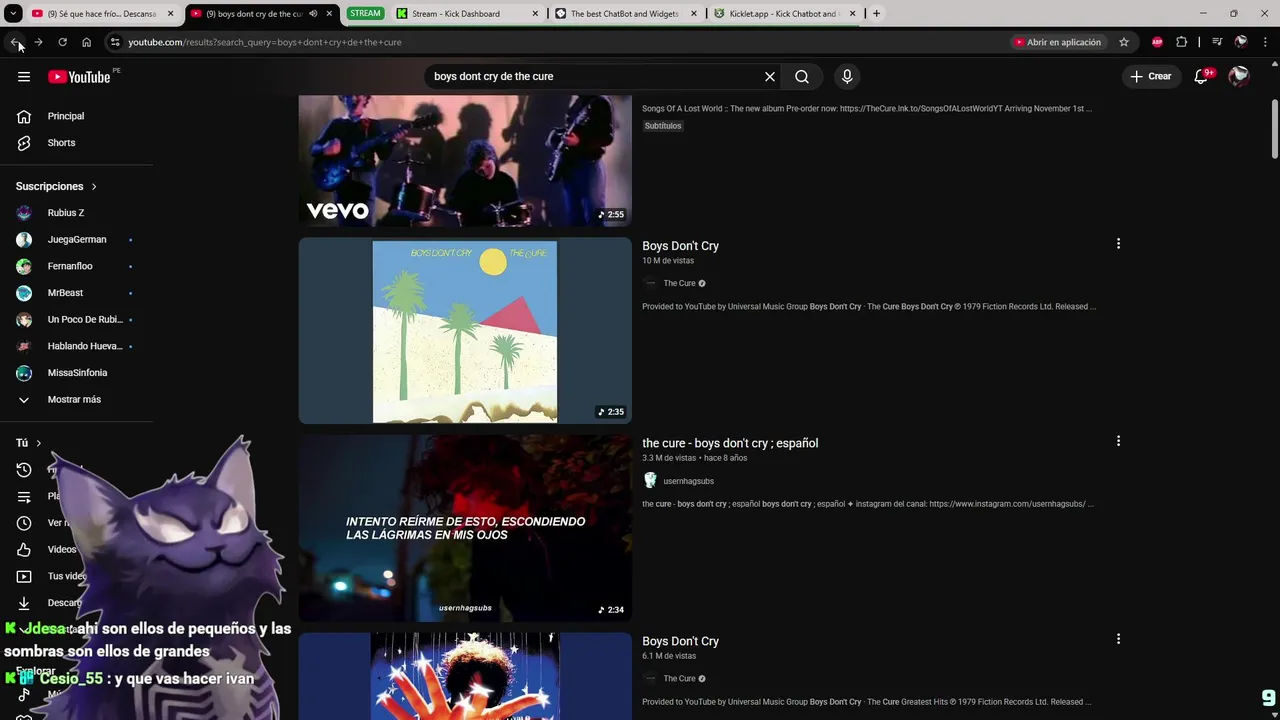Open The Cure channel under 6.1 M vistas result
Viewport: 1280px width, 720px height.
coord(679,678)
